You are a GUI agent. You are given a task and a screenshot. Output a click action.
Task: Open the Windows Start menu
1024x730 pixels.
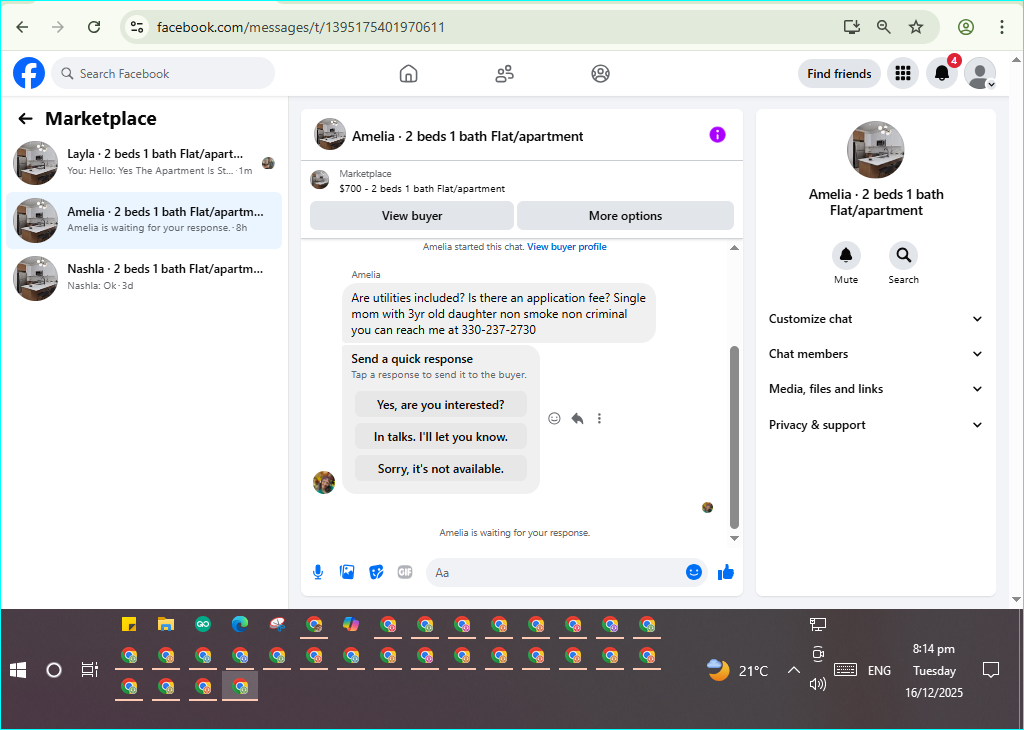pyautogui.click(x=18, y=670)
